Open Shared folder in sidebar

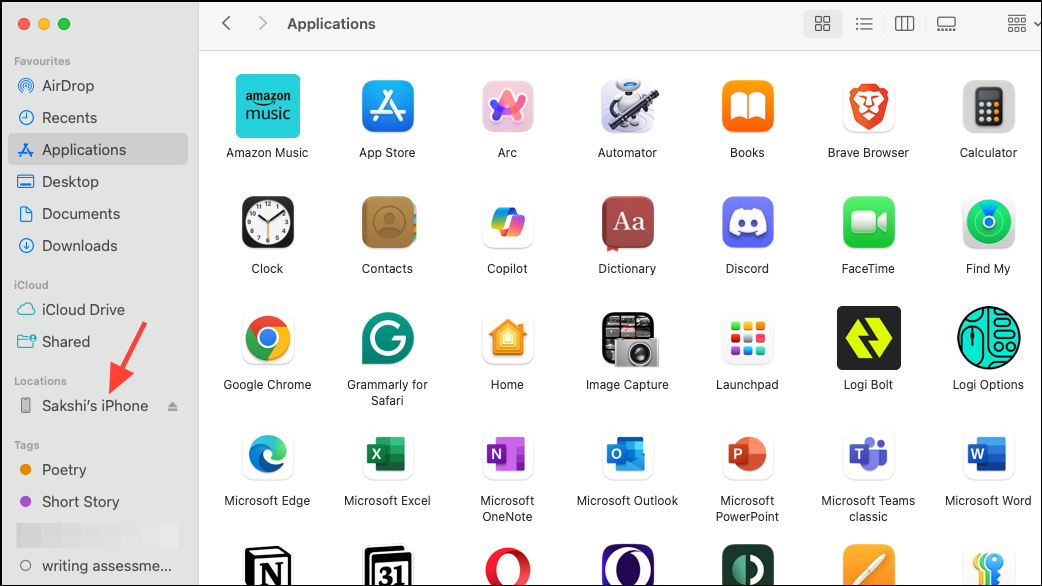(98, 342)
